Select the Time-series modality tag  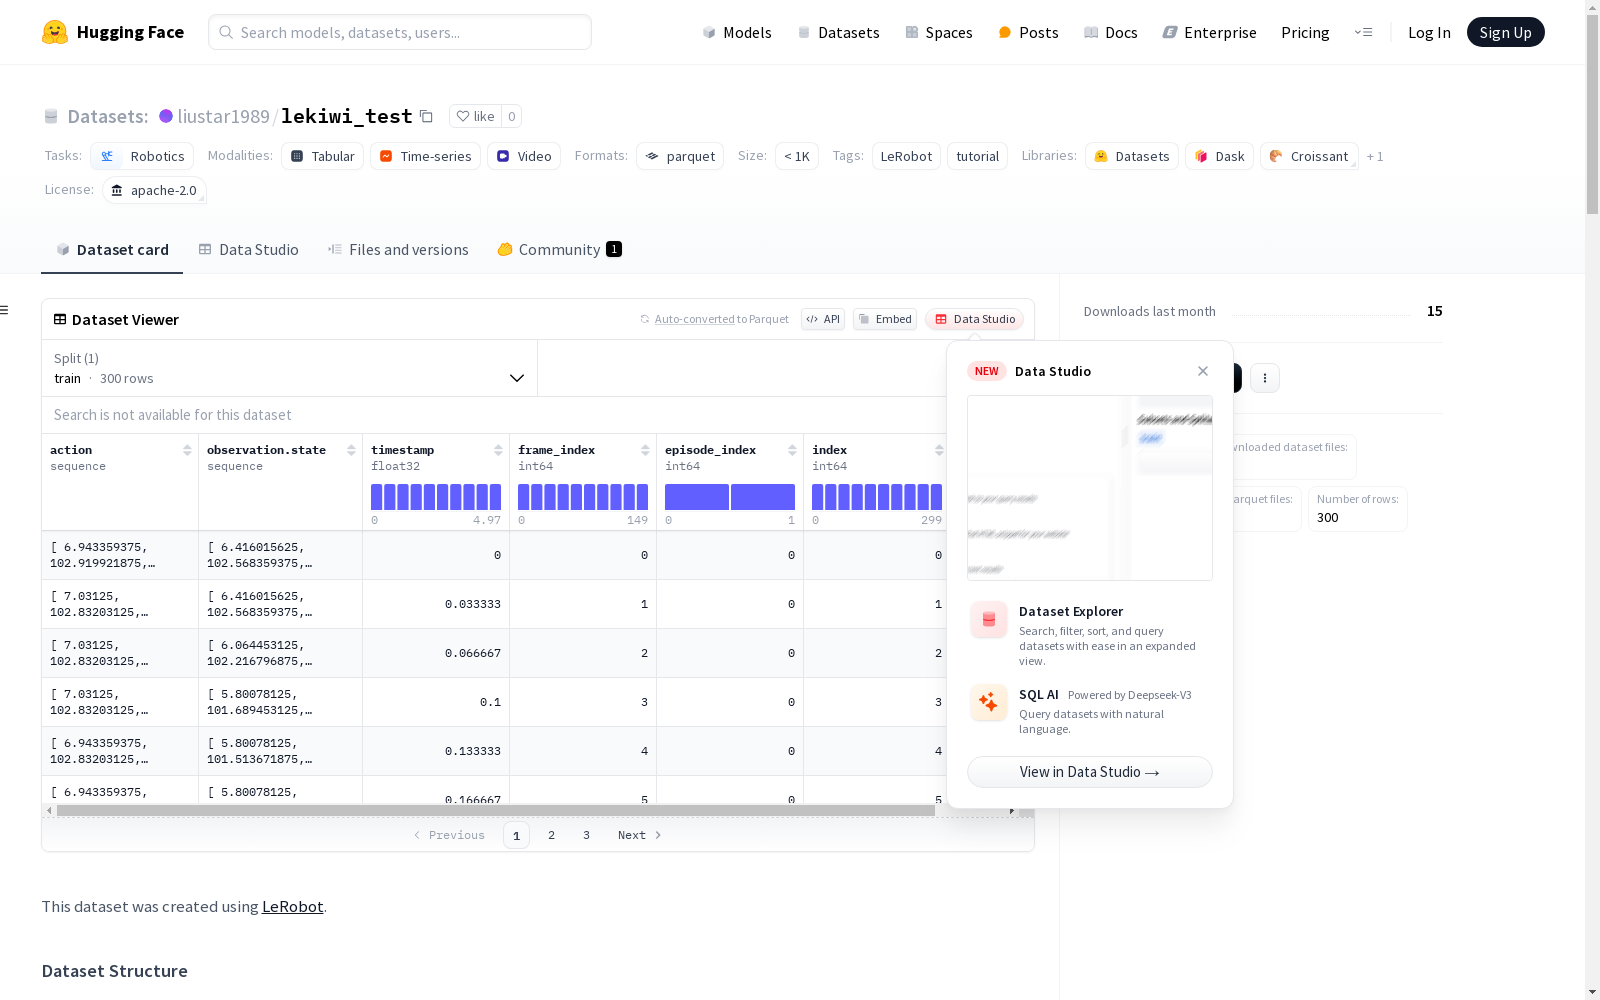(x=425, y=156)
